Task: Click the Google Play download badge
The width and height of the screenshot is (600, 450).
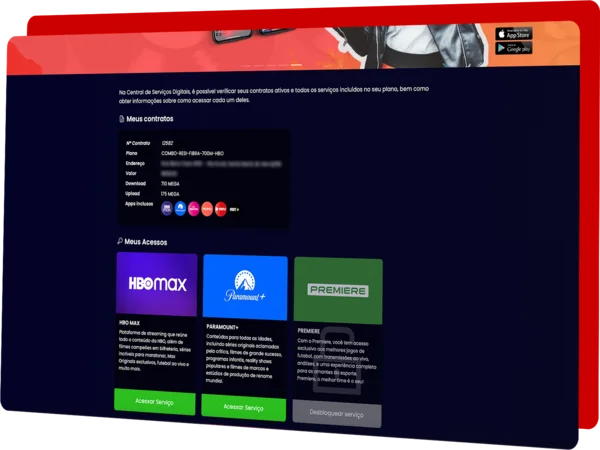Action: [x=514, y=48]
